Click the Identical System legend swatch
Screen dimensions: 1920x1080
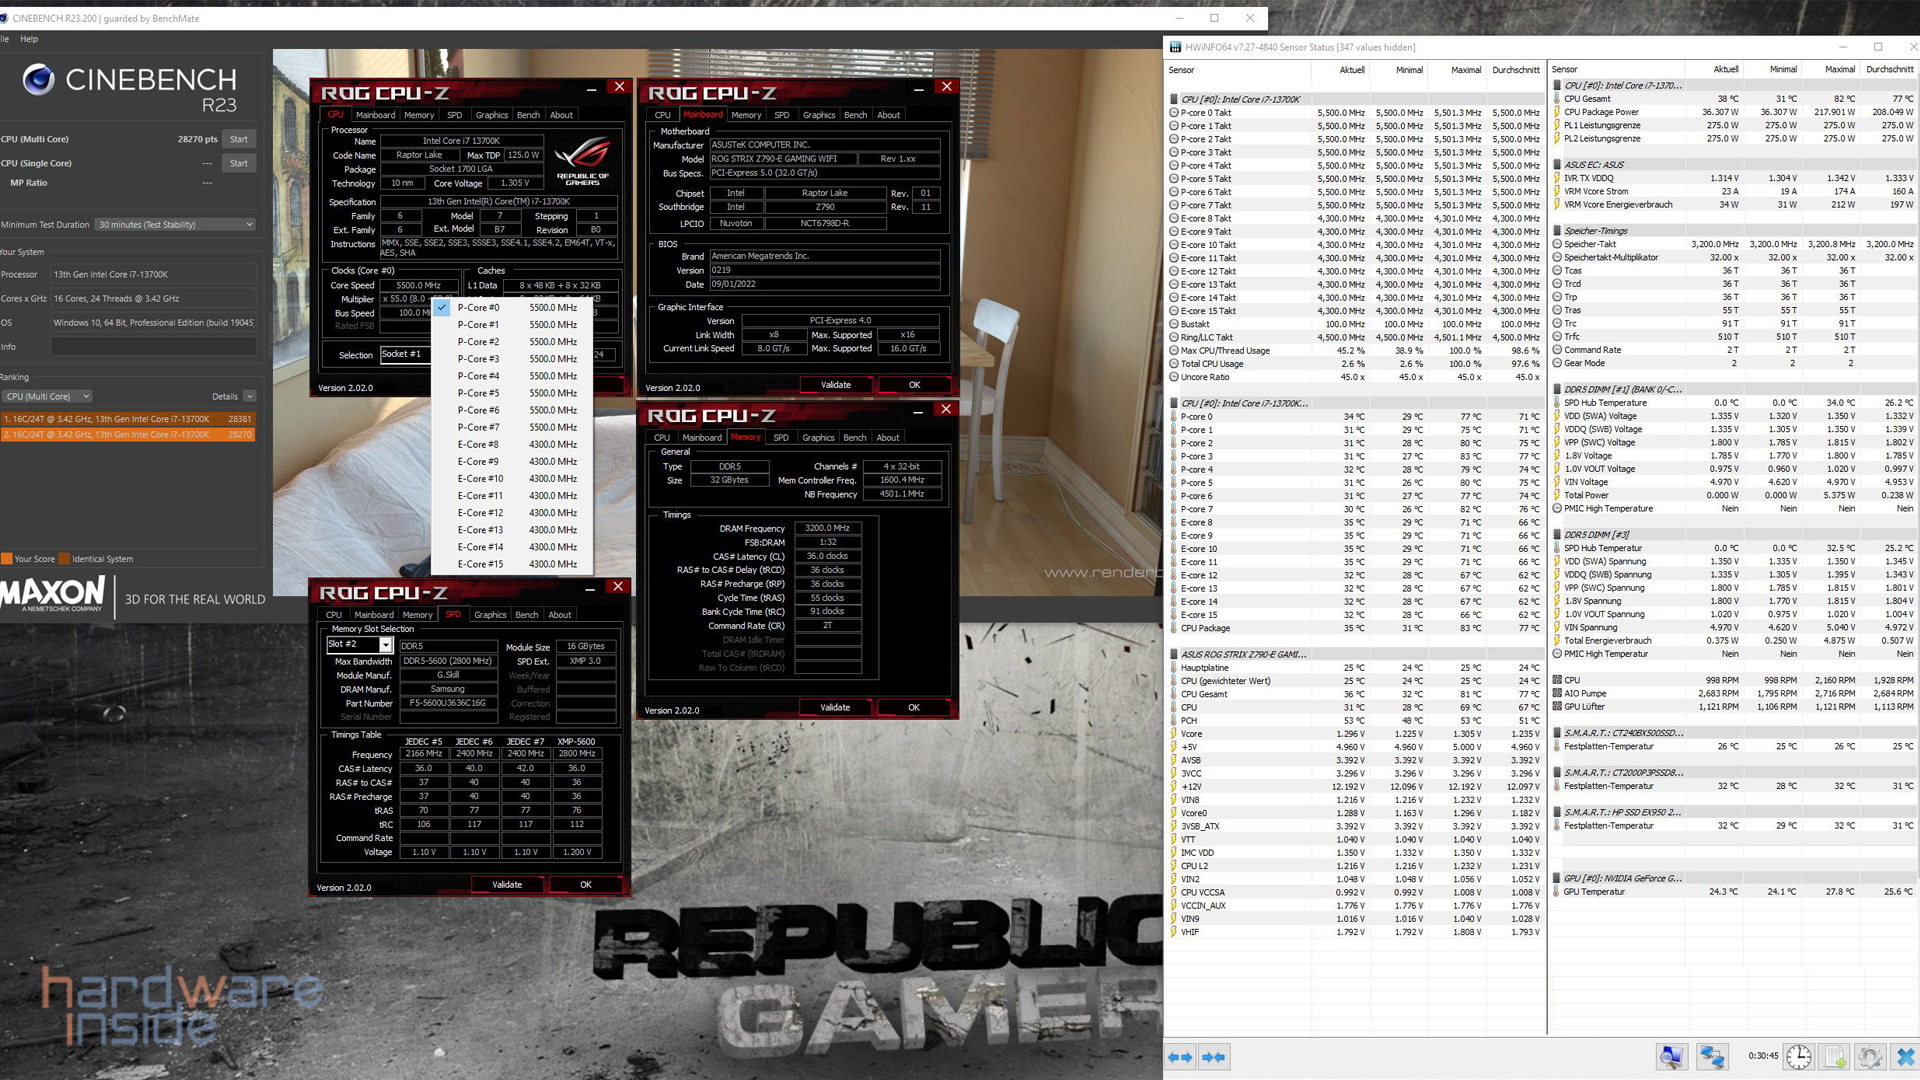(x=64, y=559)
